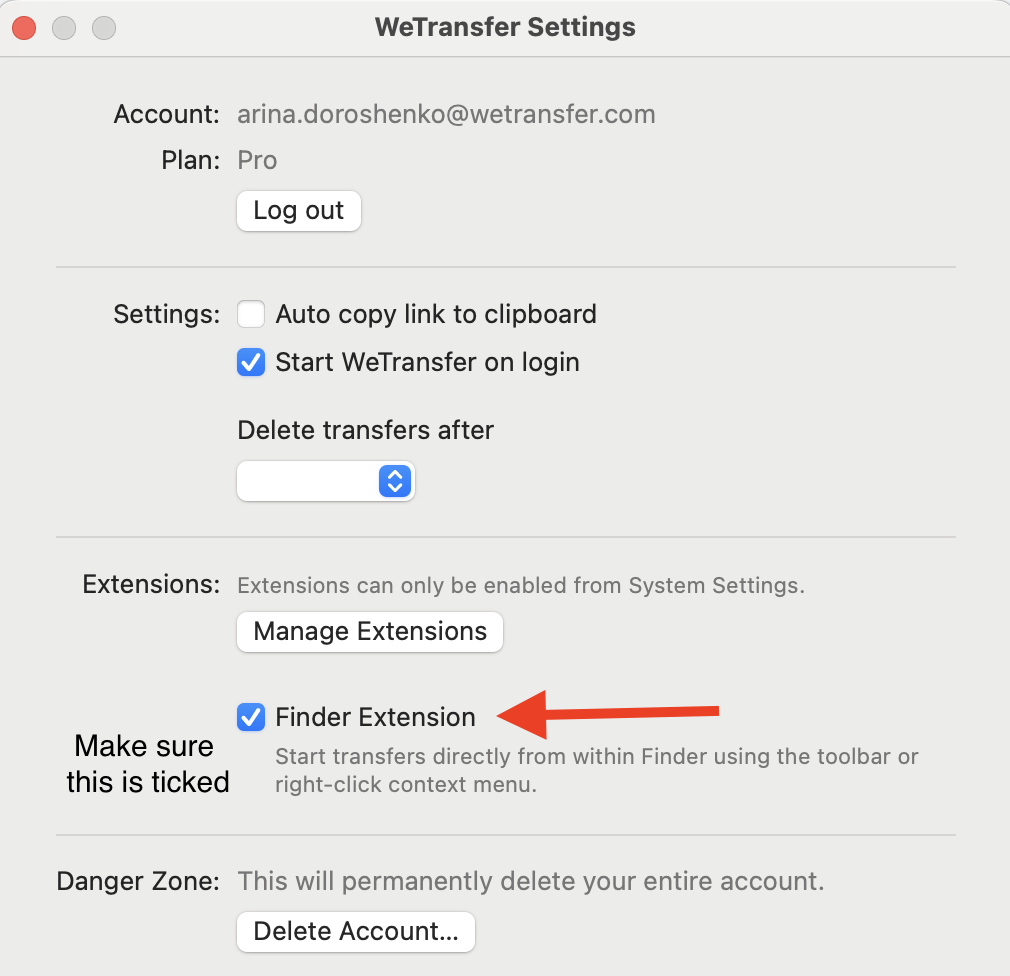
Task: Click the Finder Extension description text
Action: pos(596,770)
